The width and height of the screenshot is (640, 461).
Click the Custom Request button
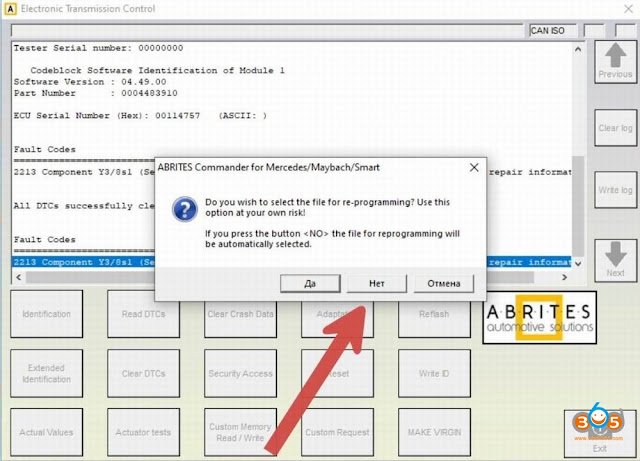click(x=338, y=432)
